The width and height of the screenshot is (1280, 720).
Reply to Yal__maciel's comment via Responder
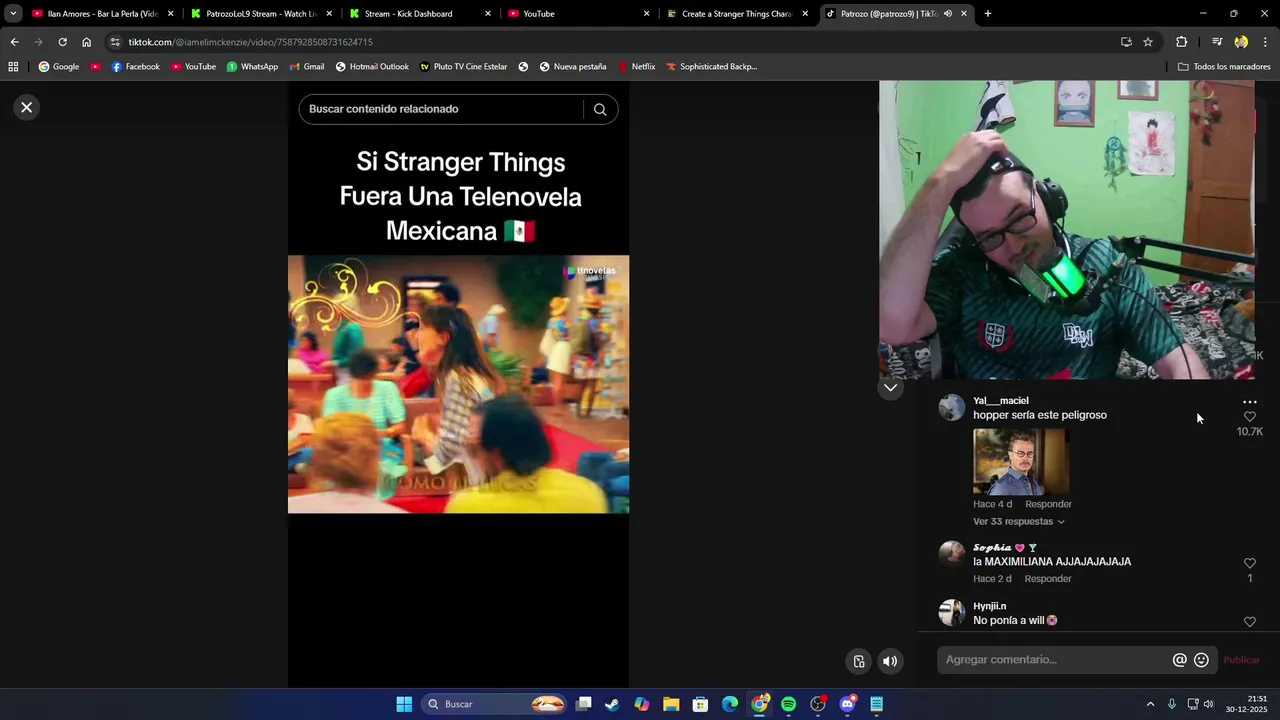click(1048, 504)
